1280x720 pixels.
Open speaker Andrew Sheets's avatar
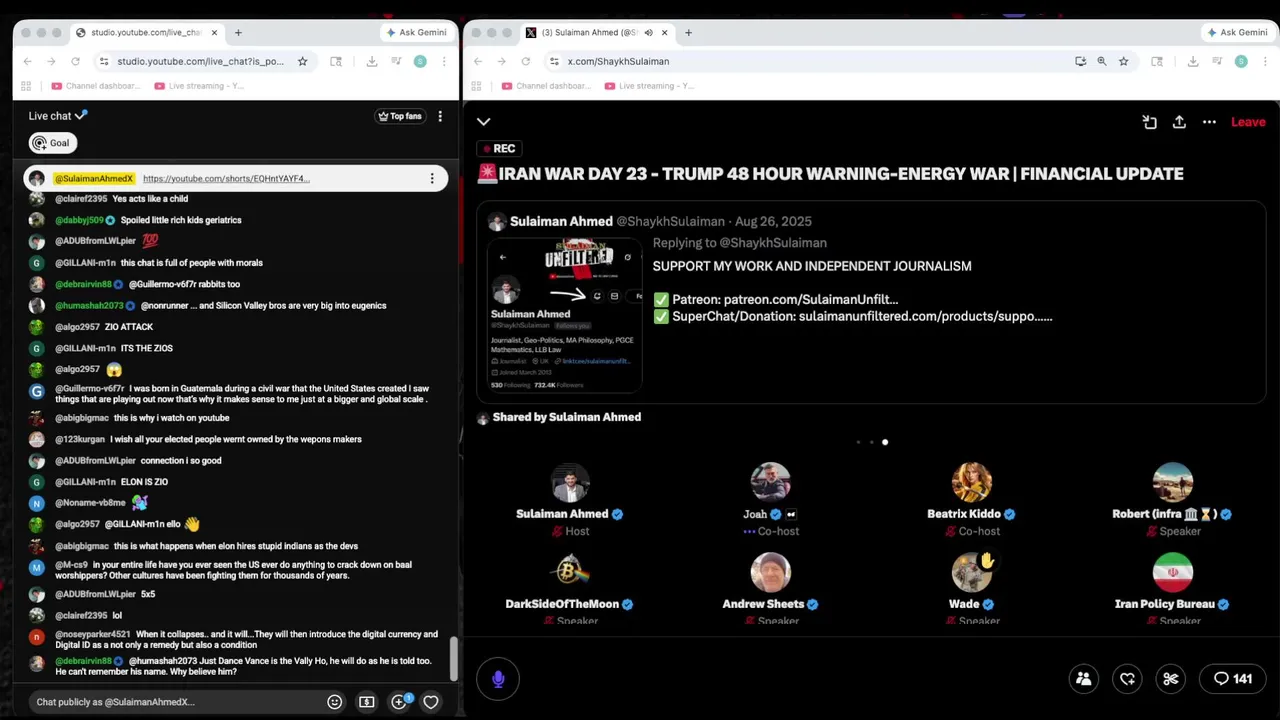pyautogui.click(x=770, y=572)
